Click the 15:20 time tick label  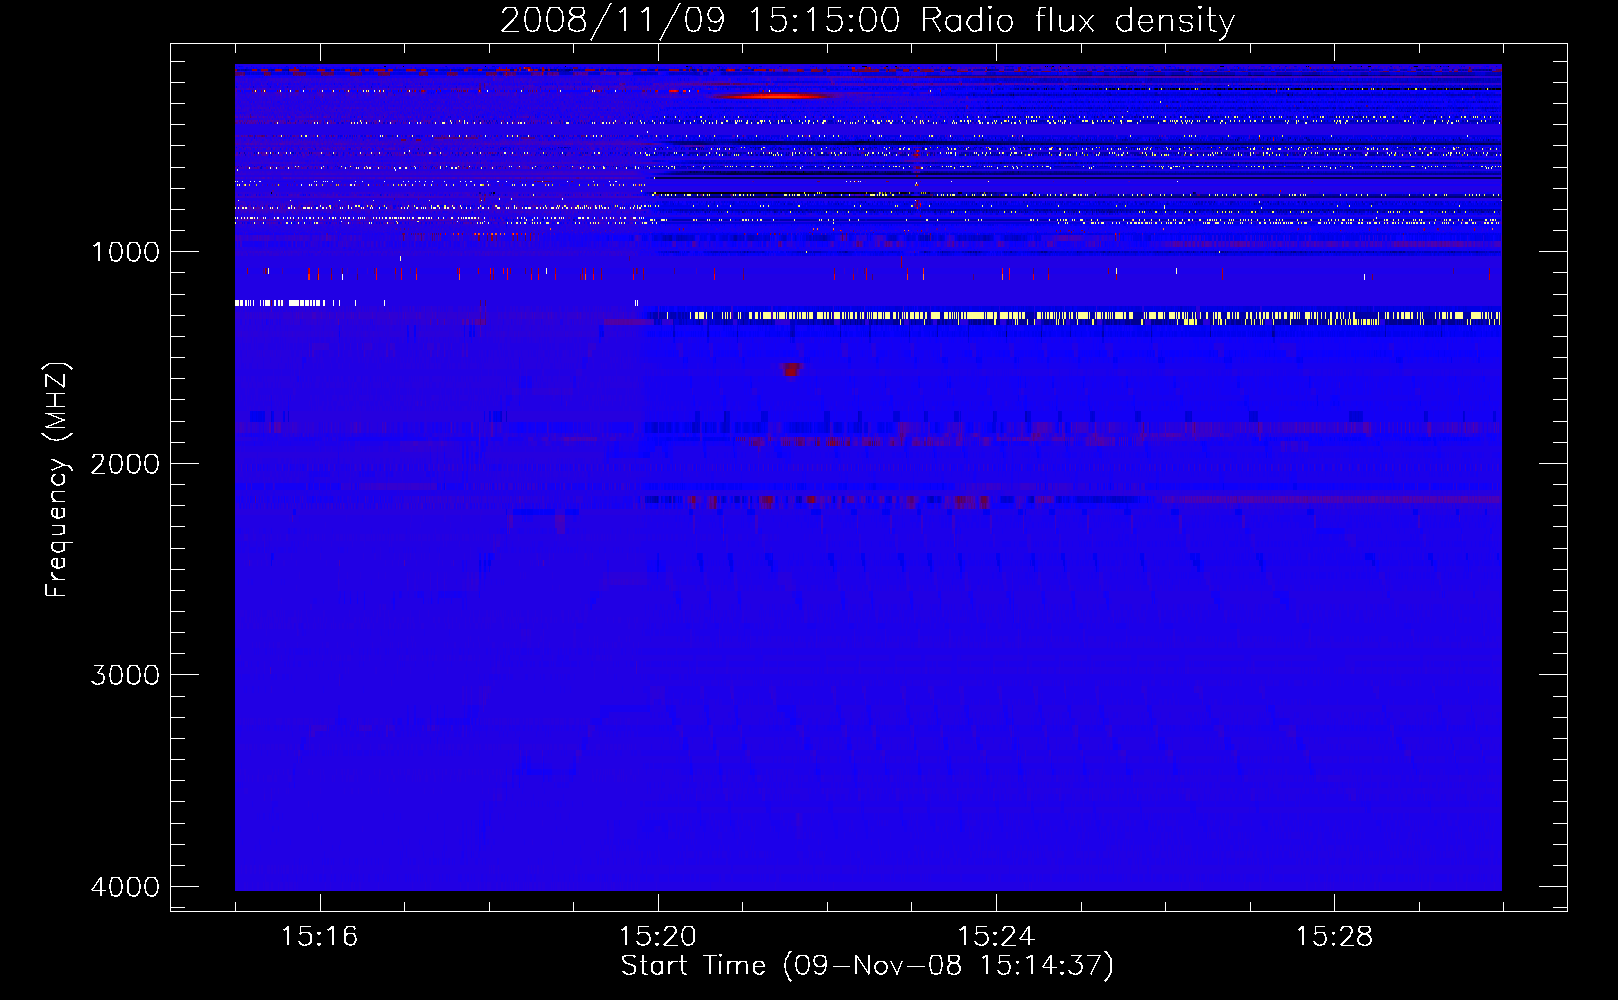tap(657, 937)
